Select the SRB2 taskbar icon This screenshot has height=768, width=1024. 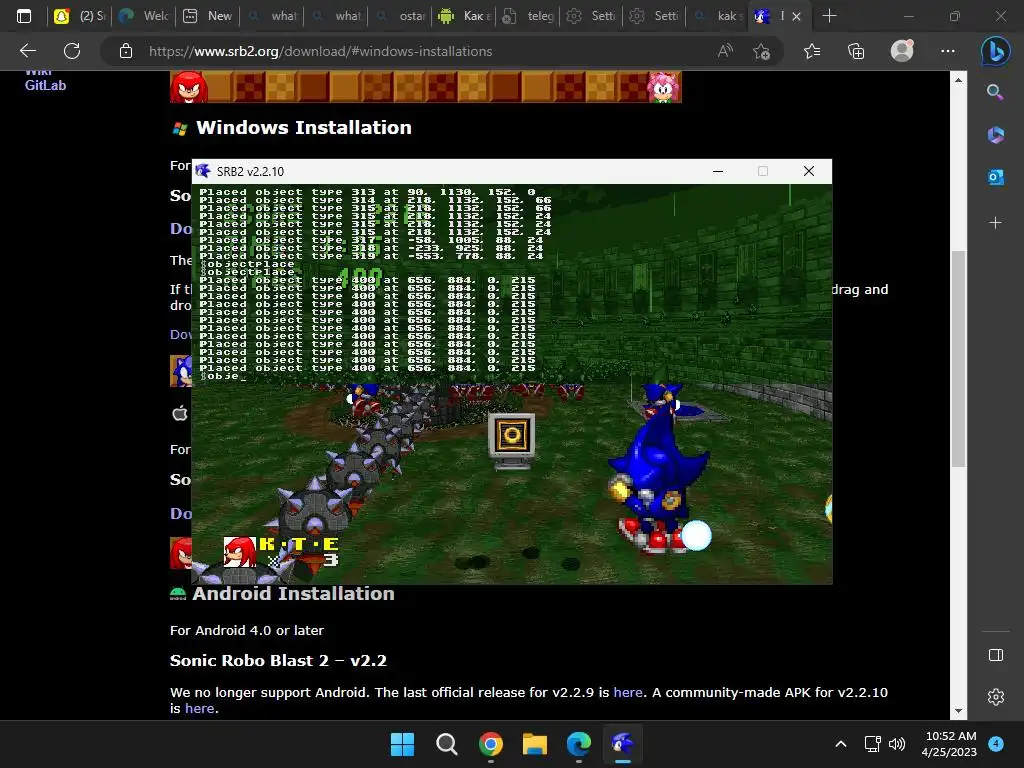coord(623,744)
